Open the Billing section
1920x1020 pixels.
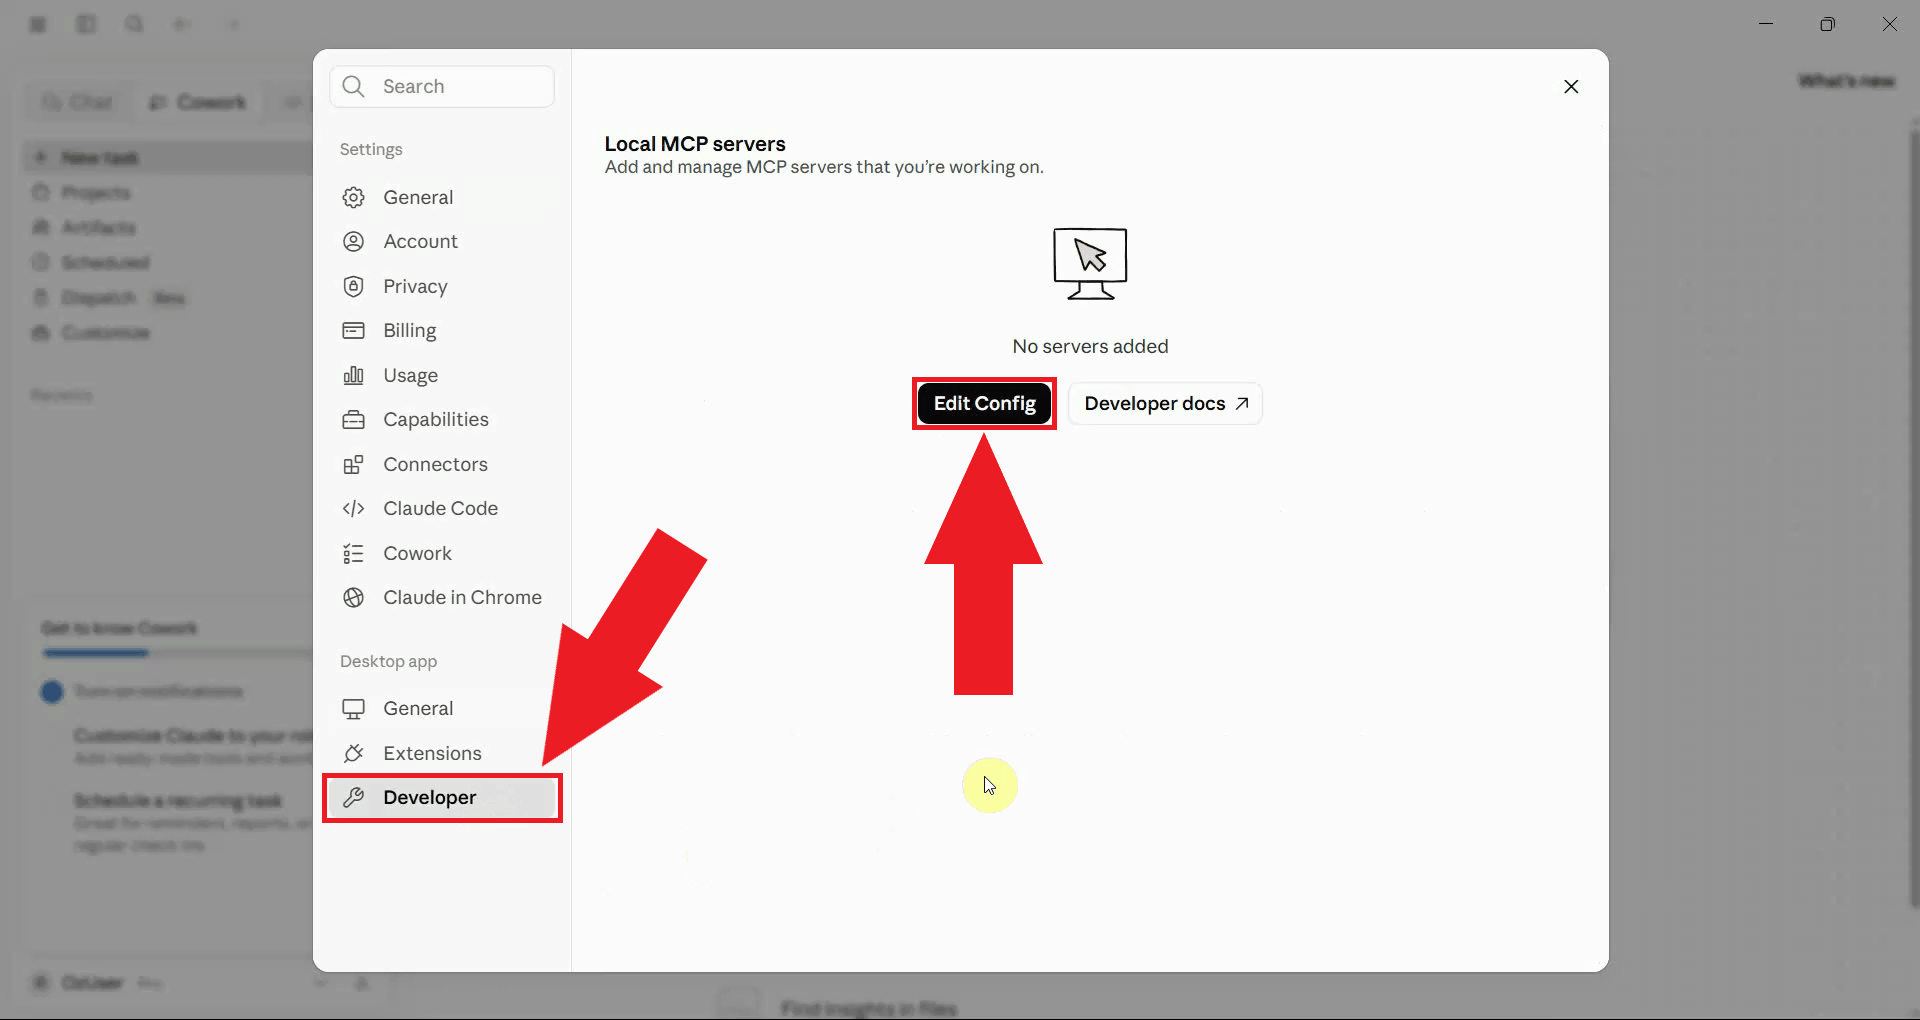(x=442, y=330)
